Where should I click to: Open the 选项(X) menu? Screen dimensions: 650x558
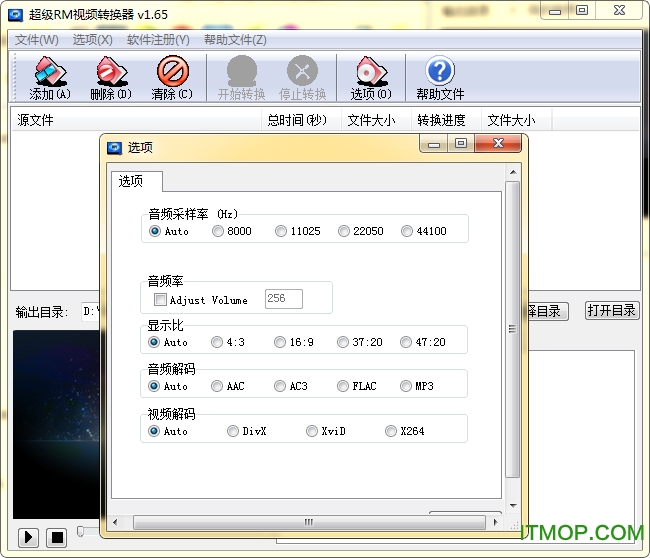(x=92, y=40)
